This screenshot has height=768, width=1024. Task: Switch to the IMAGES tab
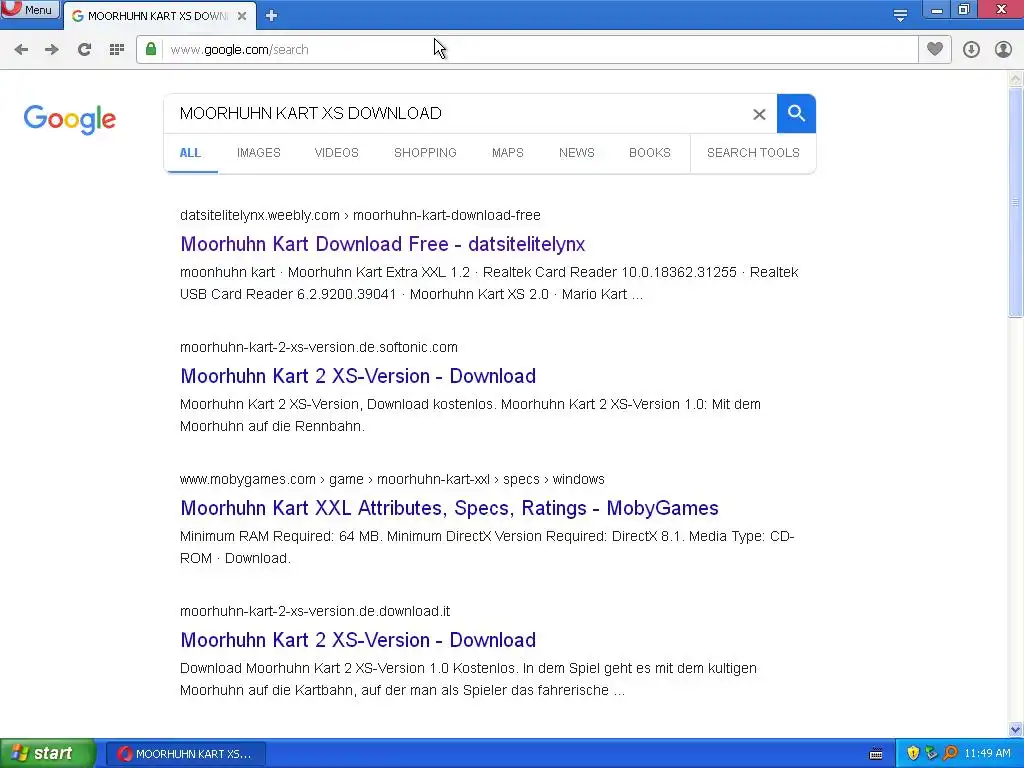pos(259,153)
